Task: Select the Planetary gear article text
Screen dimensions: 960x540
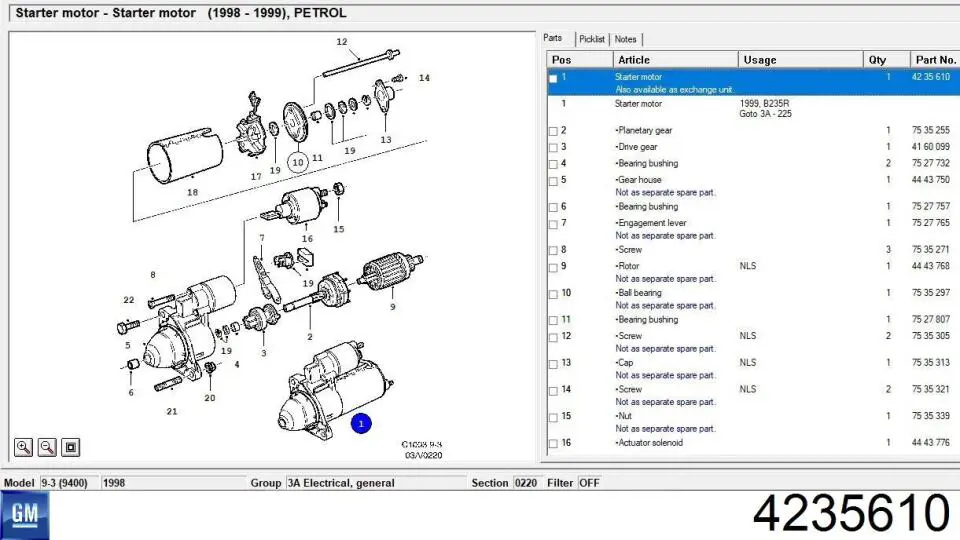Action: (644, 130)
